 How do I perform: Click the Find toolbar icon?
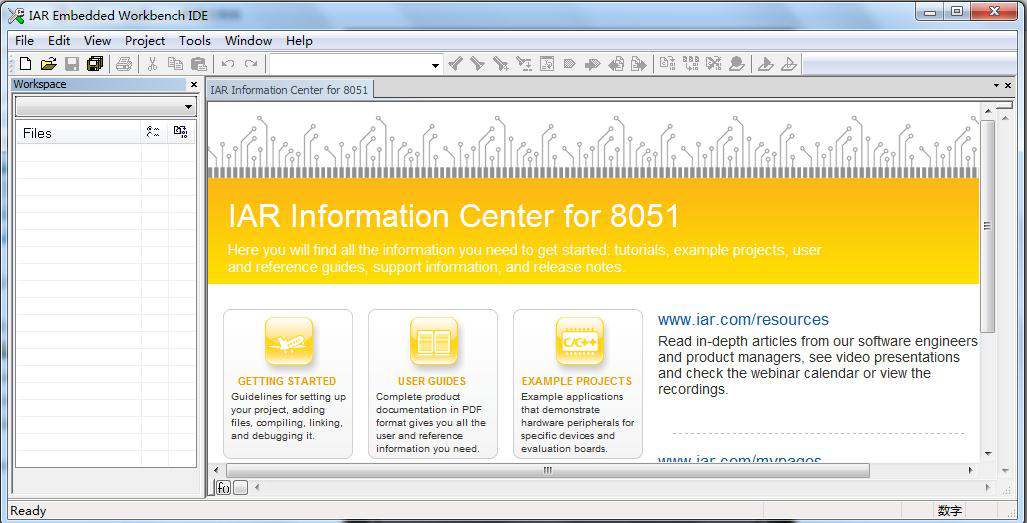500,64
